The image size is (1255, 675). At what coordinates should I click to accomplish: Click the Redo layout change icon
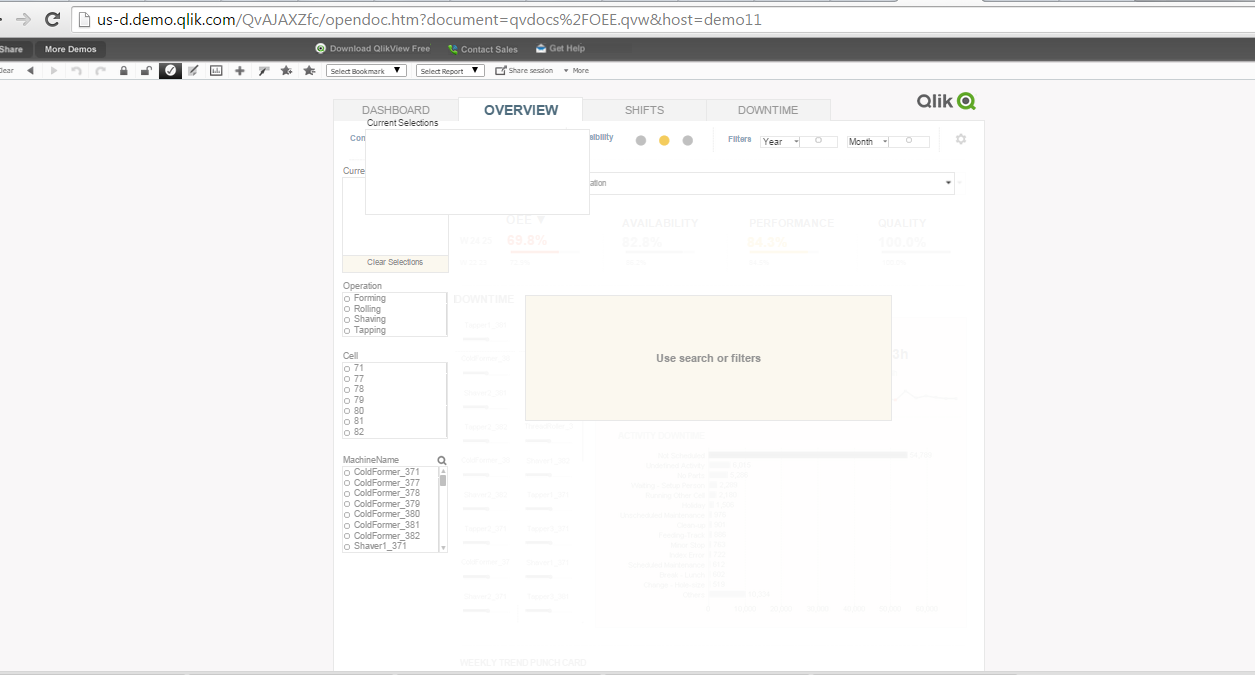tap(100, 71)
